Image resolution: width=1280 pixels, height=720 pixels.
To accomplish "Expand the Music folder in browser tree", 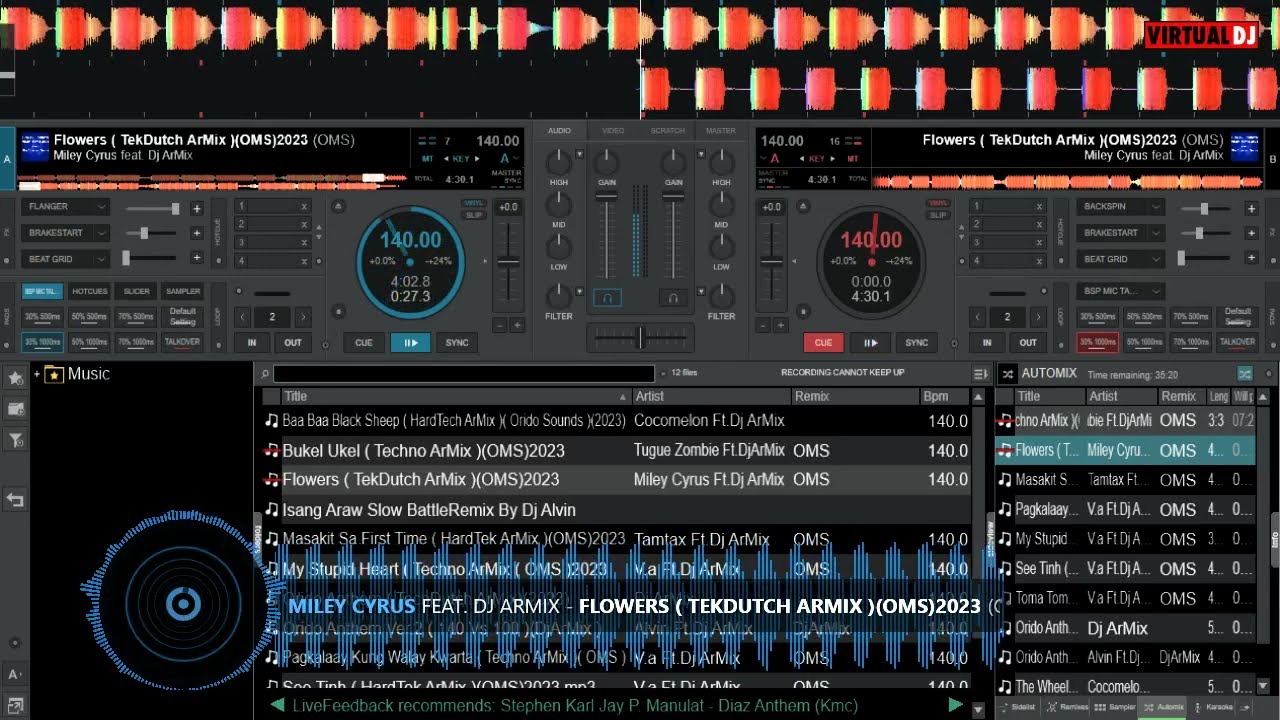I will pyautogui.click(x=37, y=374).
